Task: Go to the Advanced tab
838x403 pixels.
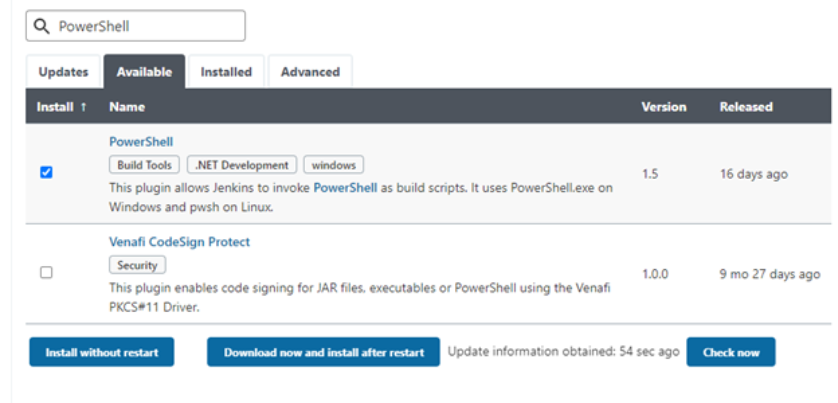Action: [311, 72]
